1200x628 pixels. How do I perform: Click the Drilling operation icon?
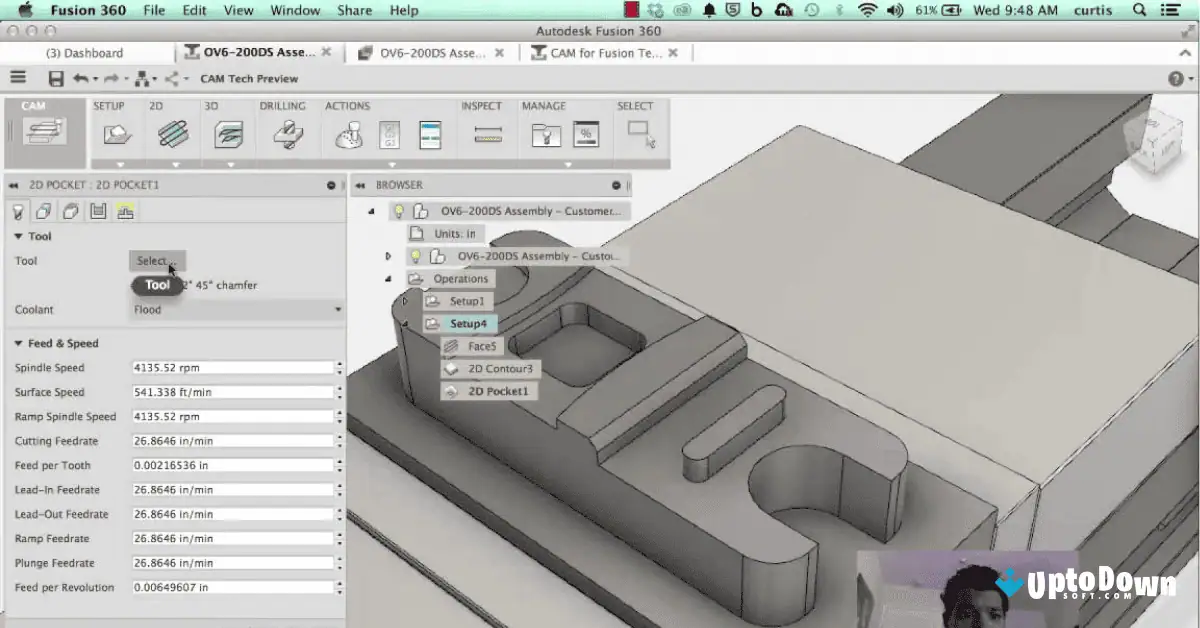tap(288, 132)
